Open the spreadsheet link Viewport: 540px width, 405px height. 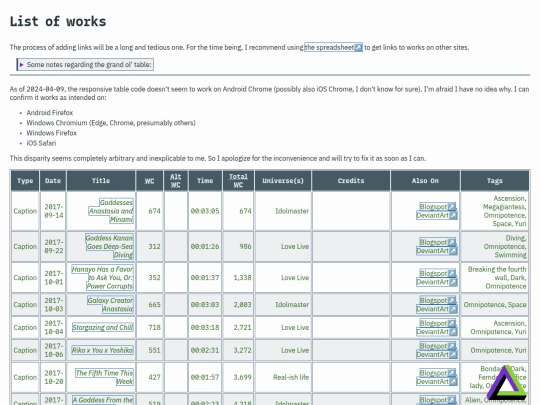333,47
